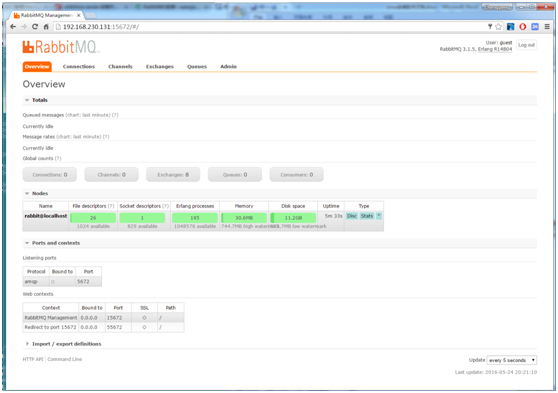Open the Queues tab
The height and width of the screenshot is (393, 558).
tap(197, 67)
